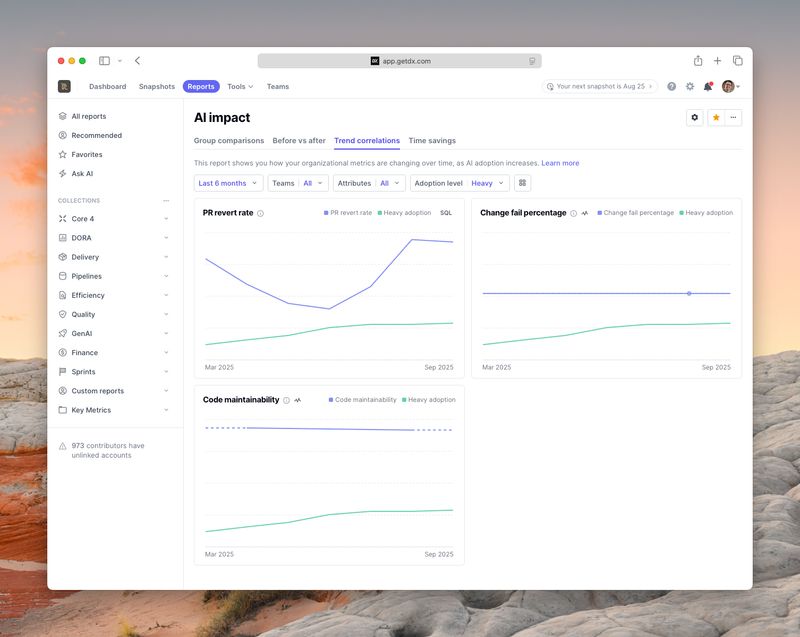Screen dimensions: 800x637
Task: Open the notifications bell icon
Action: [708, 87]
